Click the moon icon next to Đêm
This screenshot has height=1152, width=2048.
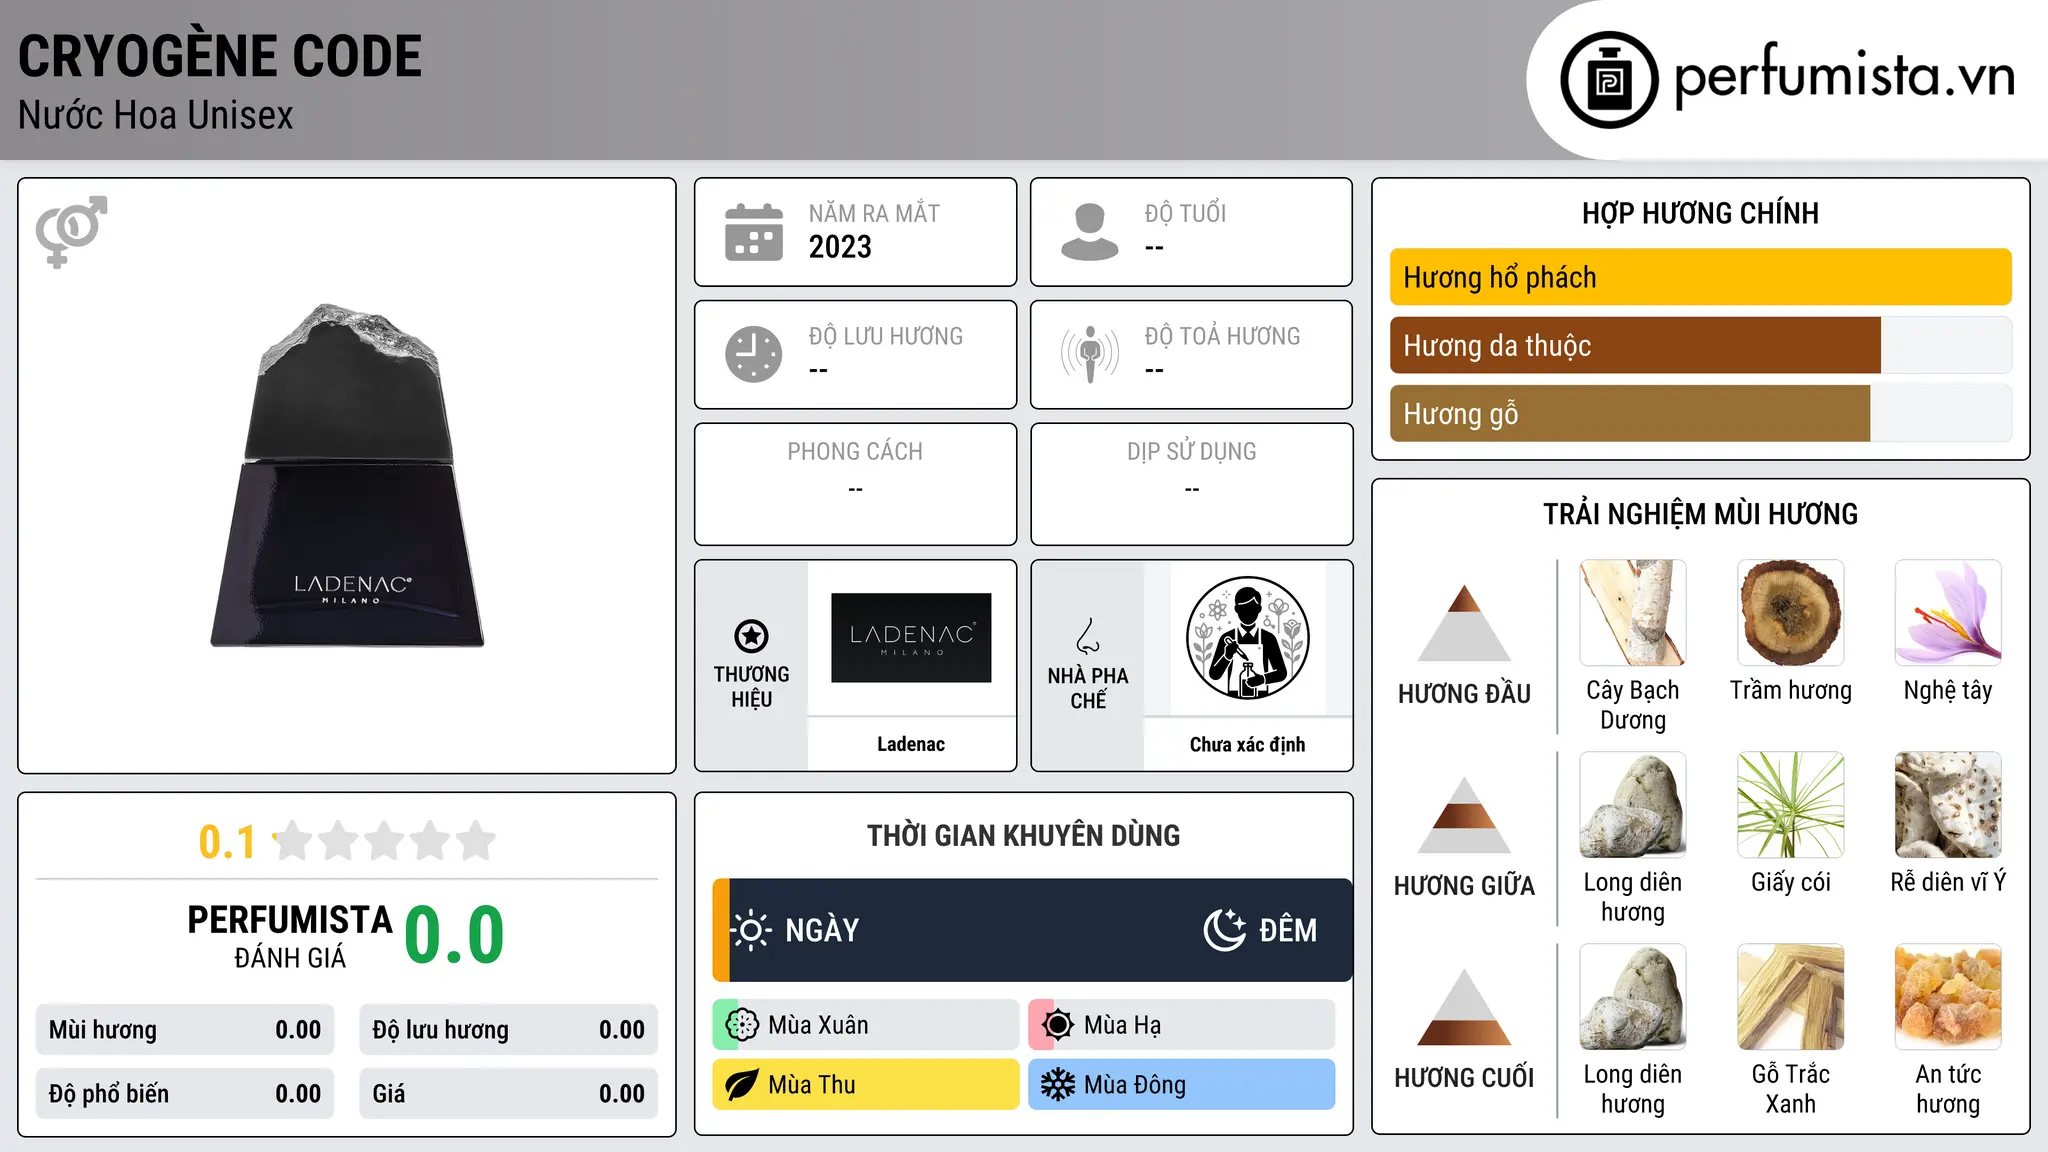(x=1225, y=930)
